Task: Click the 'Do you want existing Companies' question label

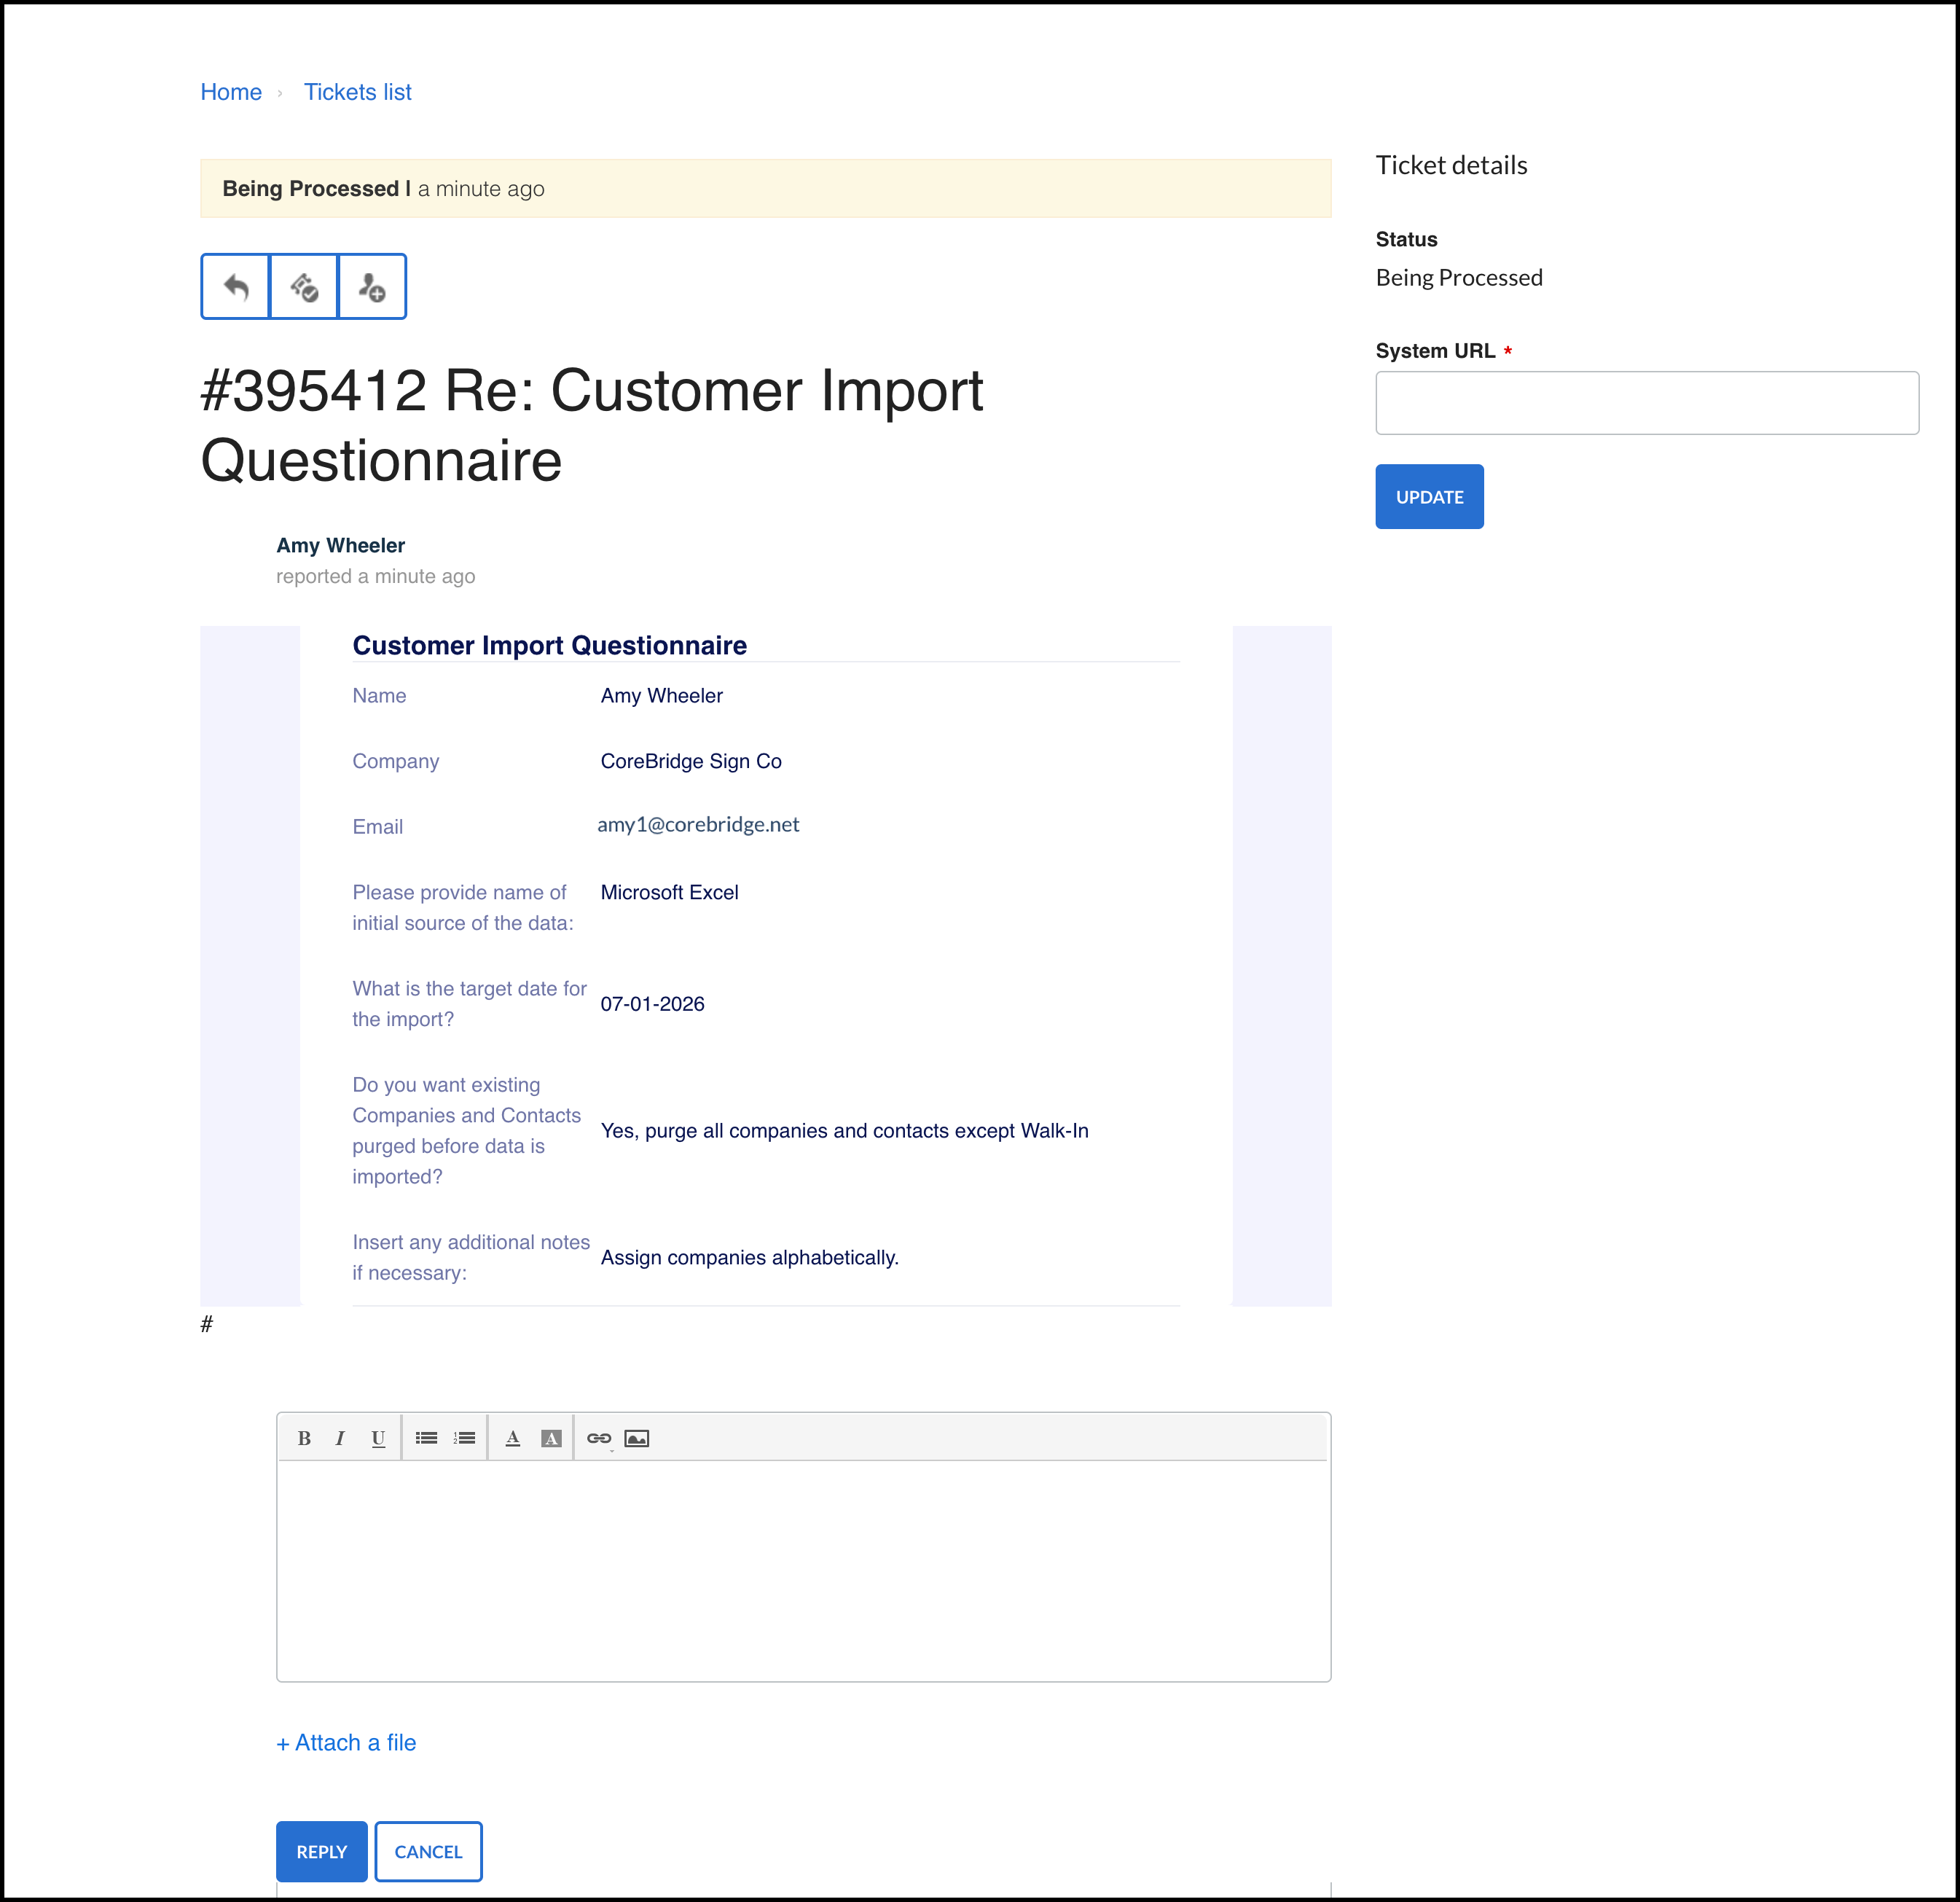Action: pyautogui.click(x=467, y=1131)
